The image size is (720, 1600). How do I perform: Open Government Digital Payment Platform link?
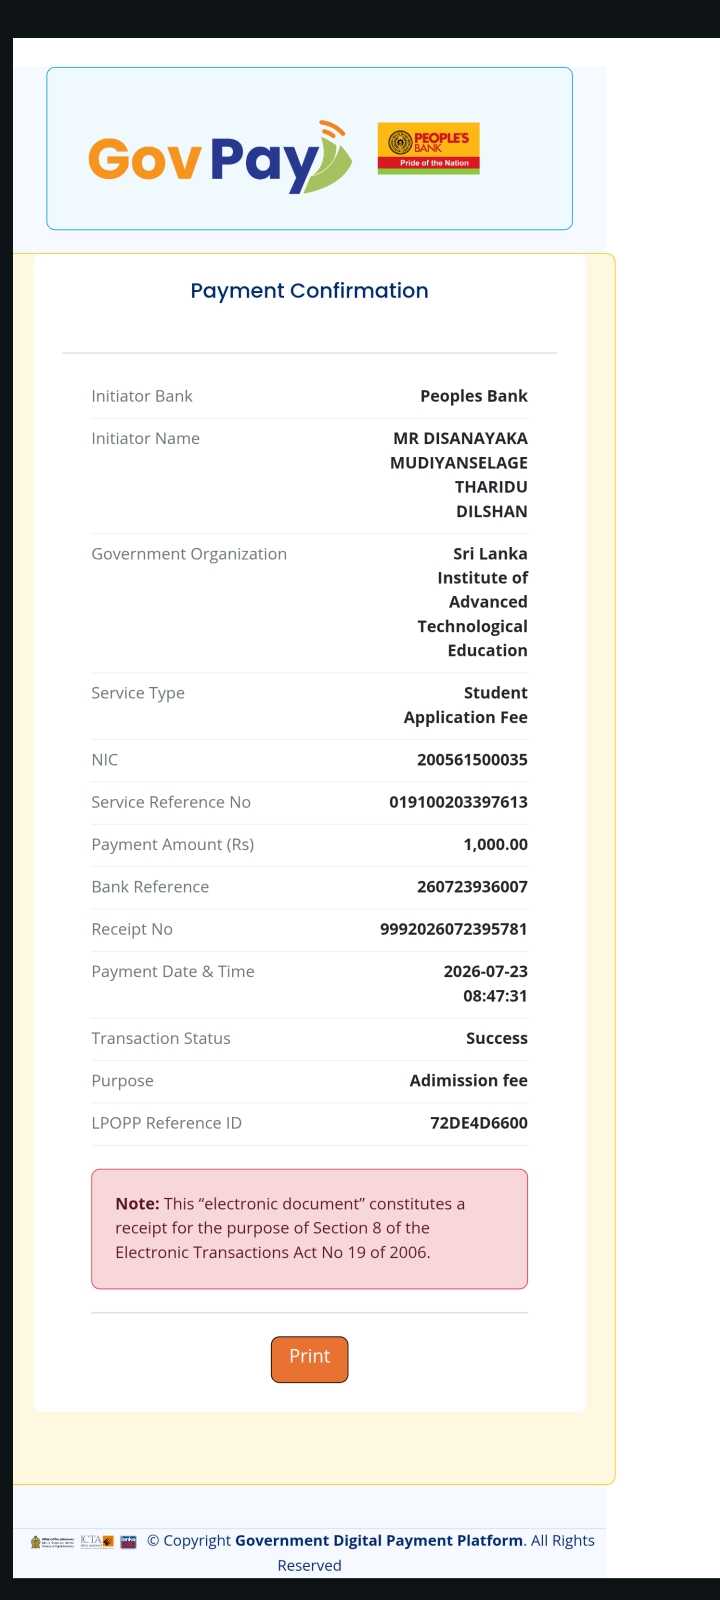pos(379,1540)
